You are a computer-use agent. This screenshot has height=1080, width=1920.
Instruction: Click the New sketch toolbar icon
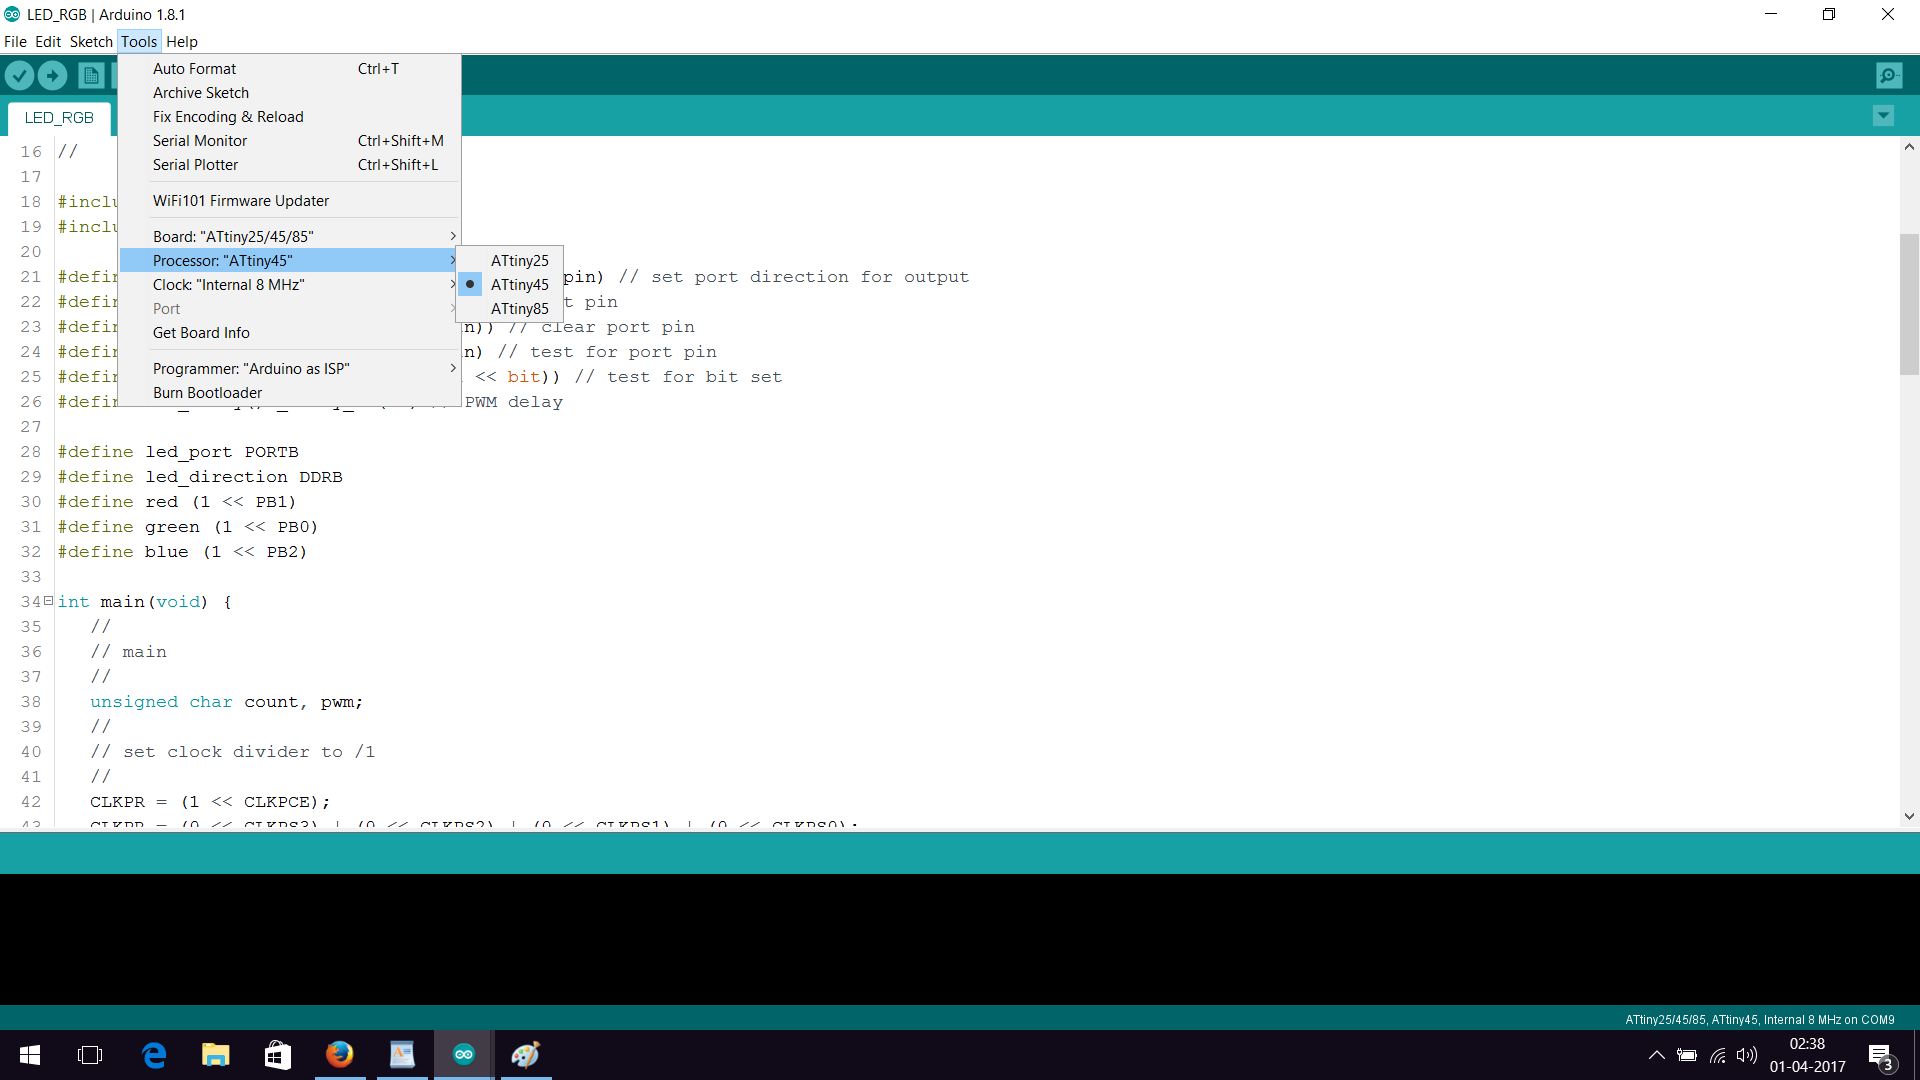point(91,75)
